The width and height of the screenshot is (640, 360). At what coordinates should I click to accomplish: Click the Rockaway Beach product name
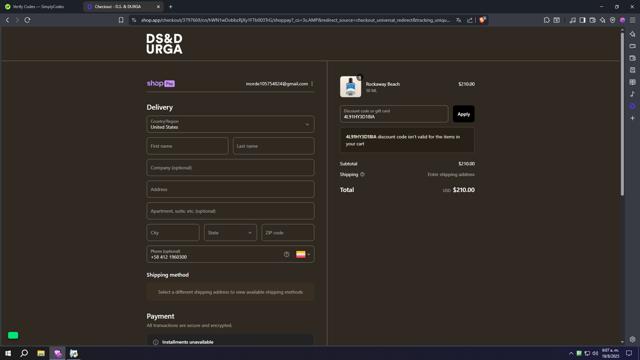click(383, 84)
